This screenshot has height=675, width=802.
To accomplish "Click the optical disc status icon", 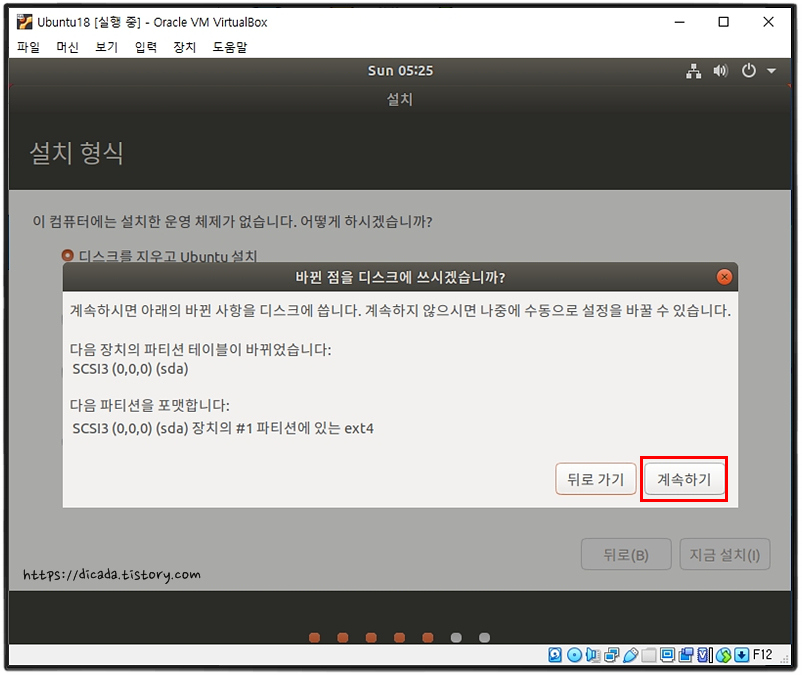I will pyautogui.click(x=574, y=655).
